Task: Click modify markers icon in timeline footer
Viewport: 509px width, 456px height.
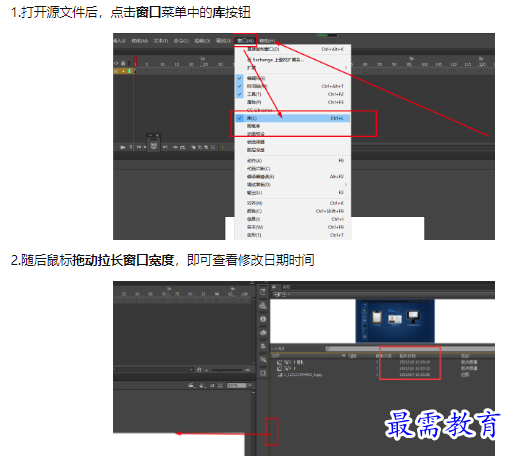Action: (x=213, y=147)
